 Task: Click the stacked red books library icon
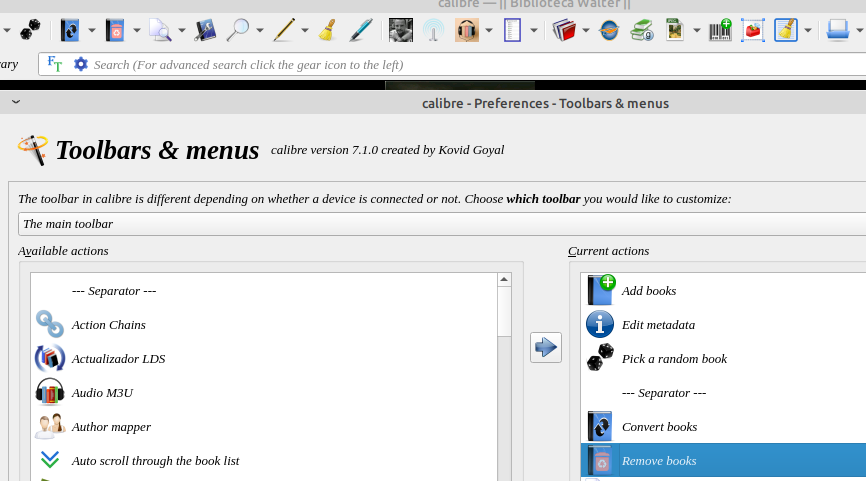(564, 30)
